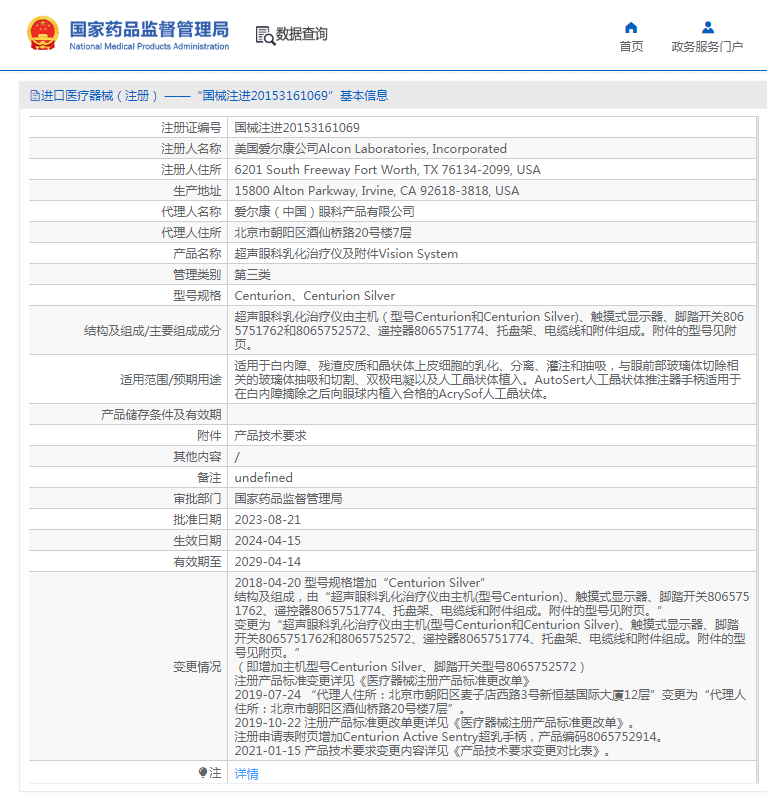
Task: Open 政务服务门户 text link
Action: tap(707, 46)
